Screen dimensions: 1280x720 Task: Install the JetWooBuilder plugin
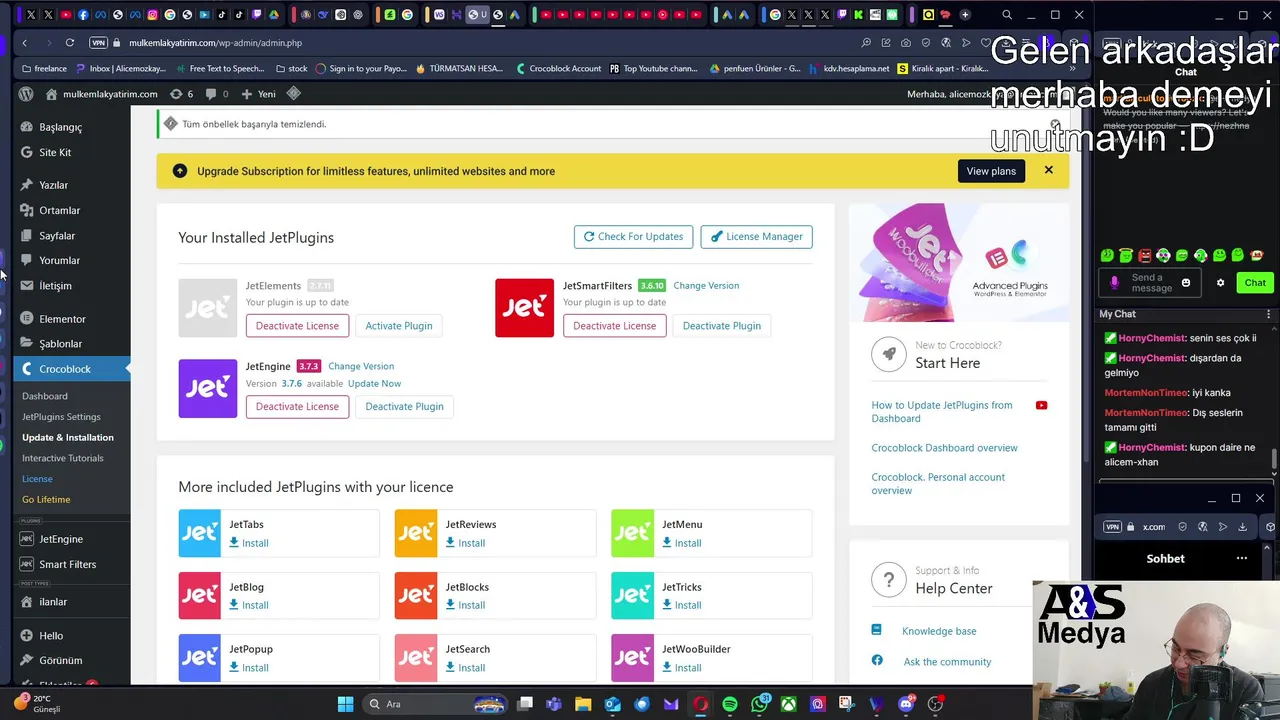[x=682, y=668]
